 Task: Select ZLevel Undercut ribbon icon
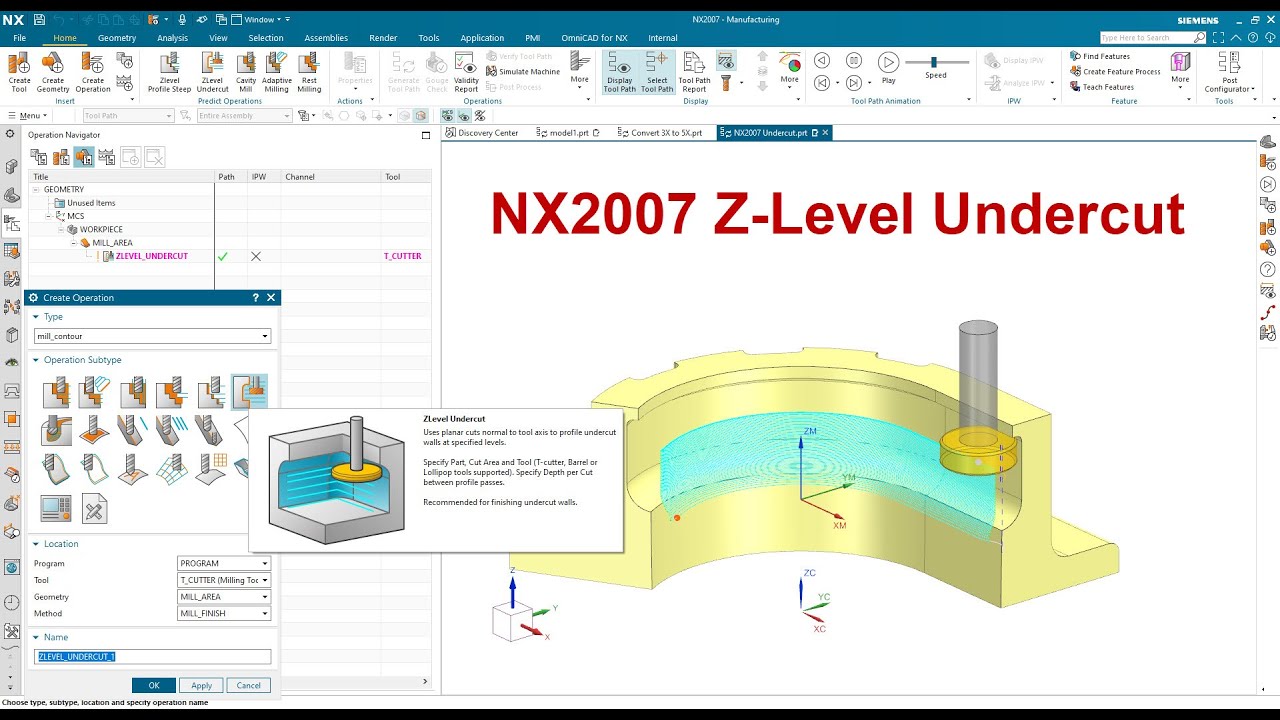pos(213,72)
